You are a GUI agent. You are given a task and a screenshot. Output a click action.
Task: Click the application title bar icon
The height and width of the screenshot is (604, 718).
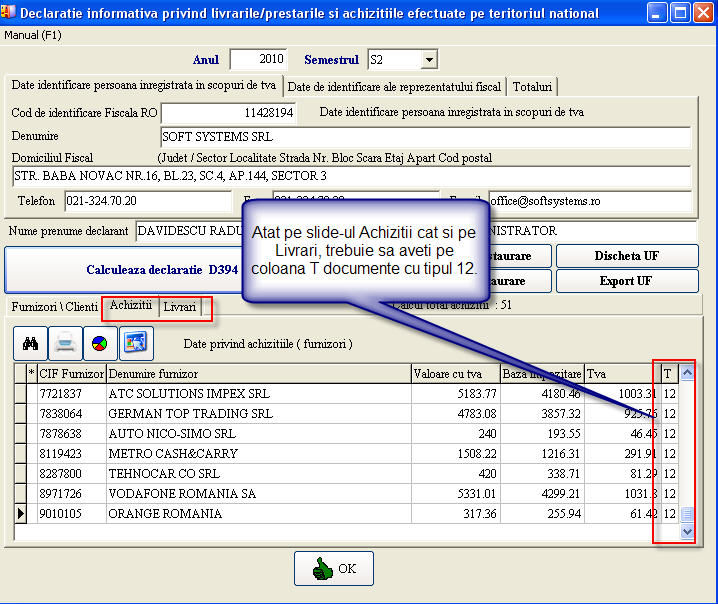10,14
